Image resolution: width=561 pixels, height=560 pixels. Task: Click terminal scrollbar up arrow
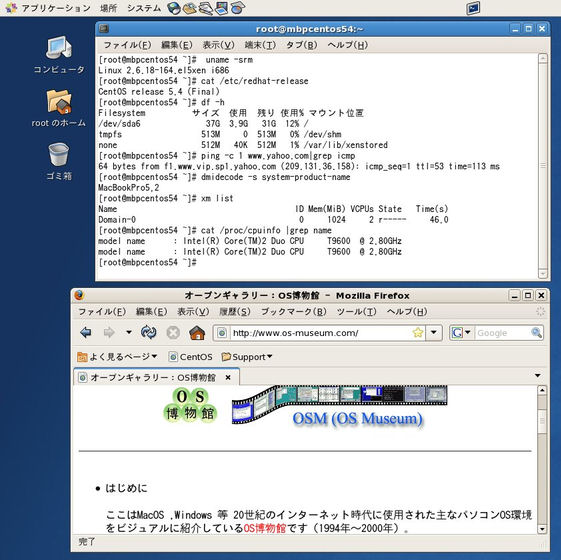point(543,58)
